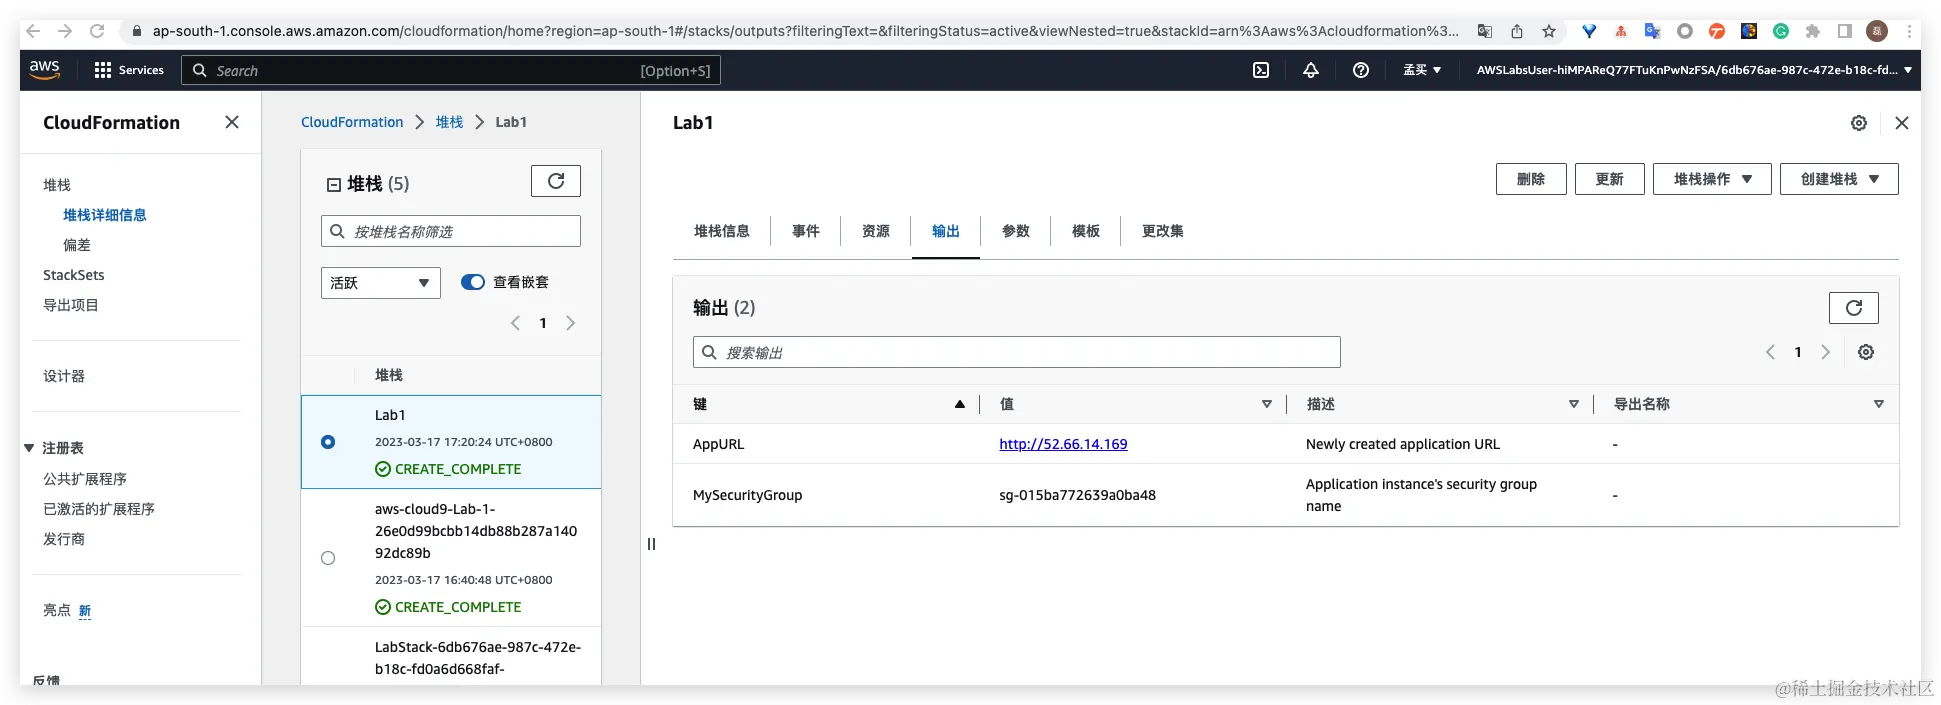
Task: Switch to 堆栈信息 tab
Action: coord(722,231)
